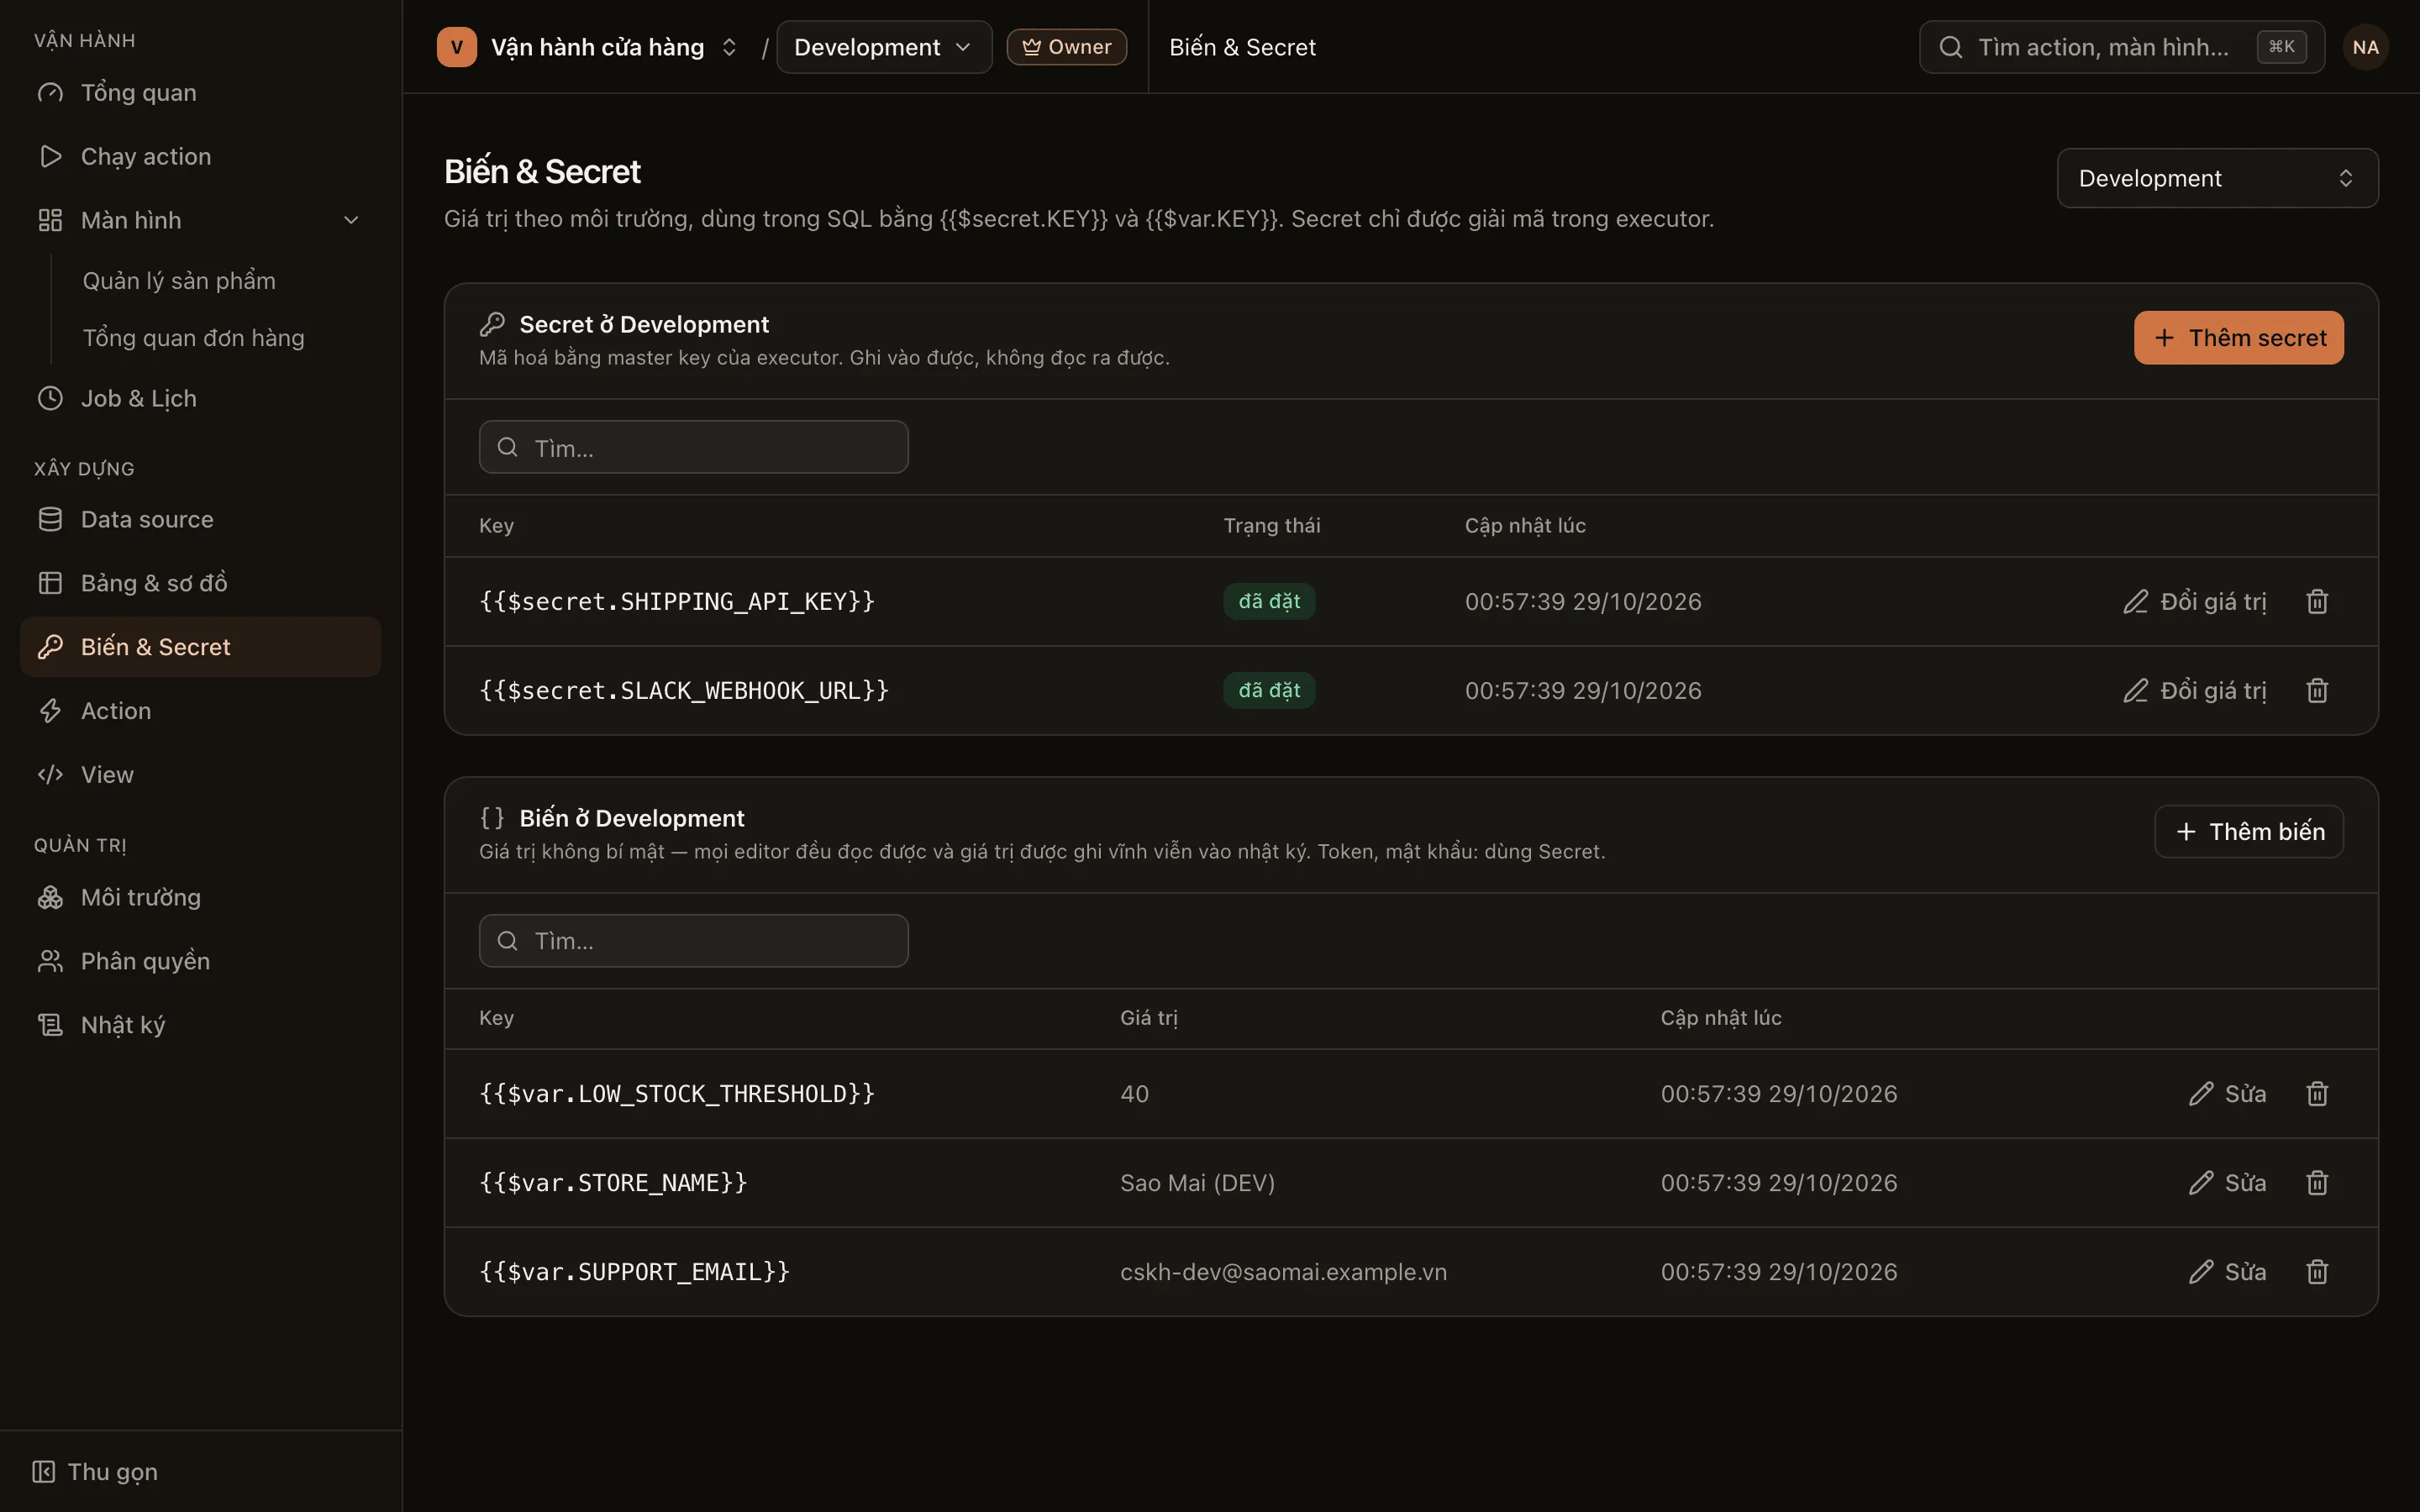Open Môi trường admin page
The width and height of the screenshot is (2420, 1512).
pyautogui.click(x=200, y=897)
